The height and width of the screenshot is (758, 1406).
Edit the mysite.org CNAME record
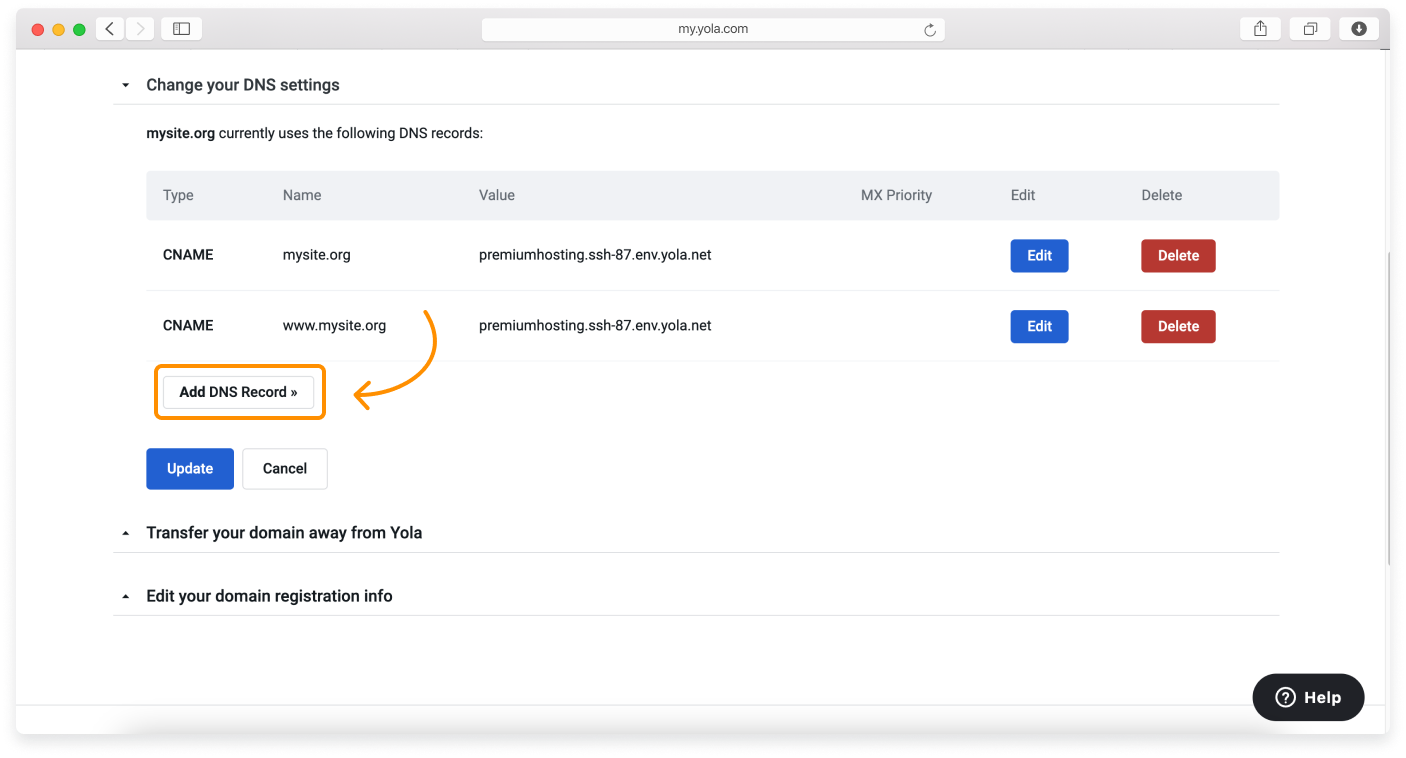(x=1039, y=255)
